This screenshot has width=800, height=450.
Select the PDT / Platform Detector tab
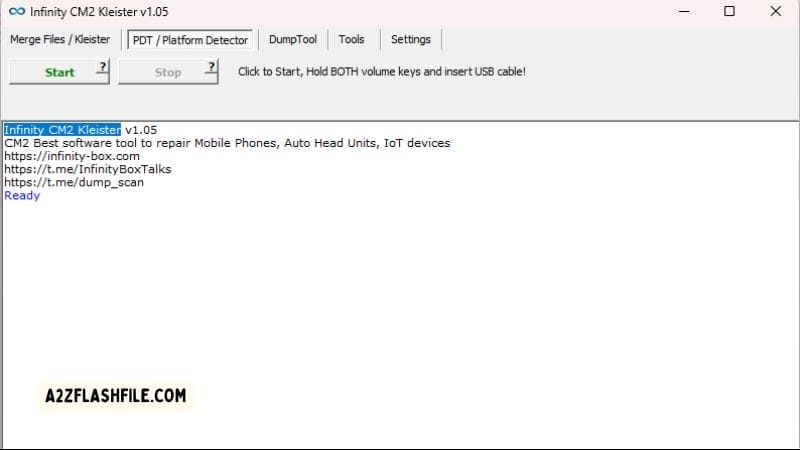(190, 40)
